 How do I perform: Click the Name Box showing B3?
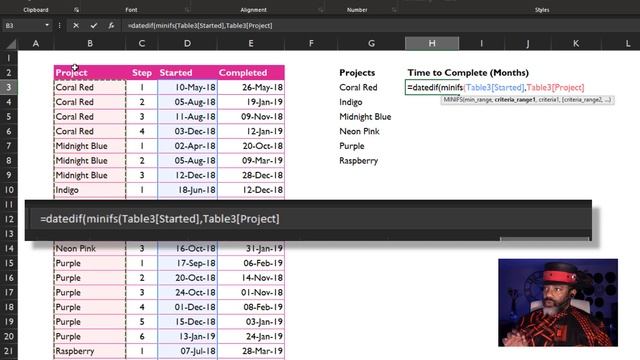[x=23, y=25]
